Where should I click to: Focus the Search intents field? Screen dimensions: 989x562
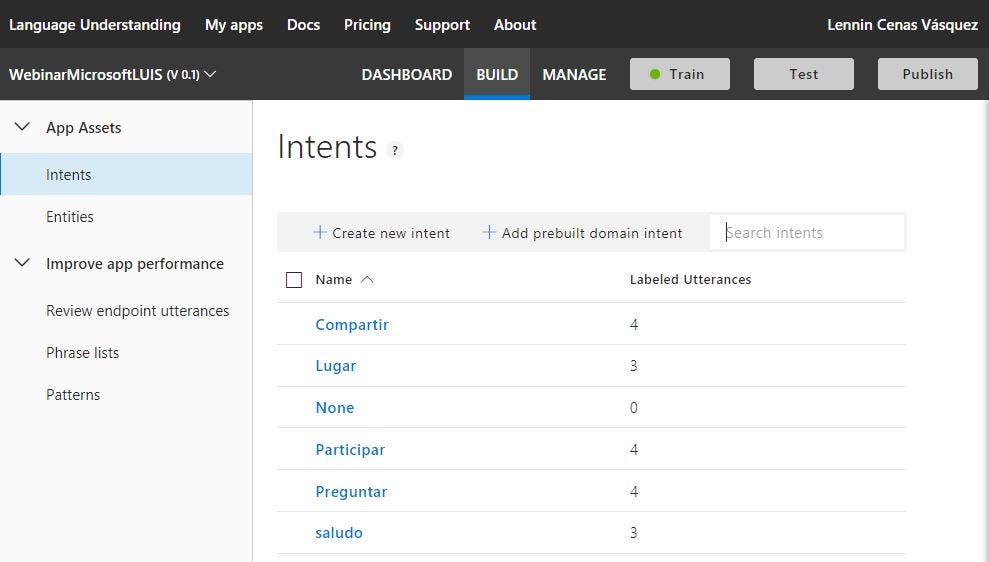point(807,232)
